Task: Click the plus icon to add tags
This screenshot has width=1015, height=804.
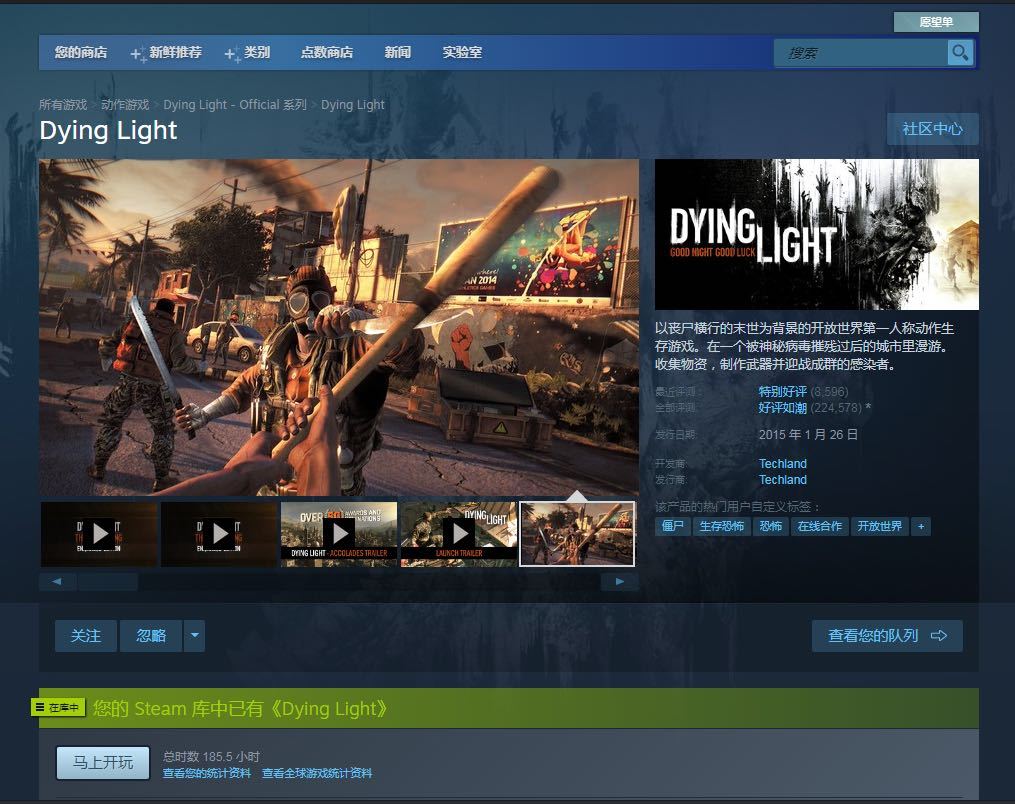Action: pos(921,526)
